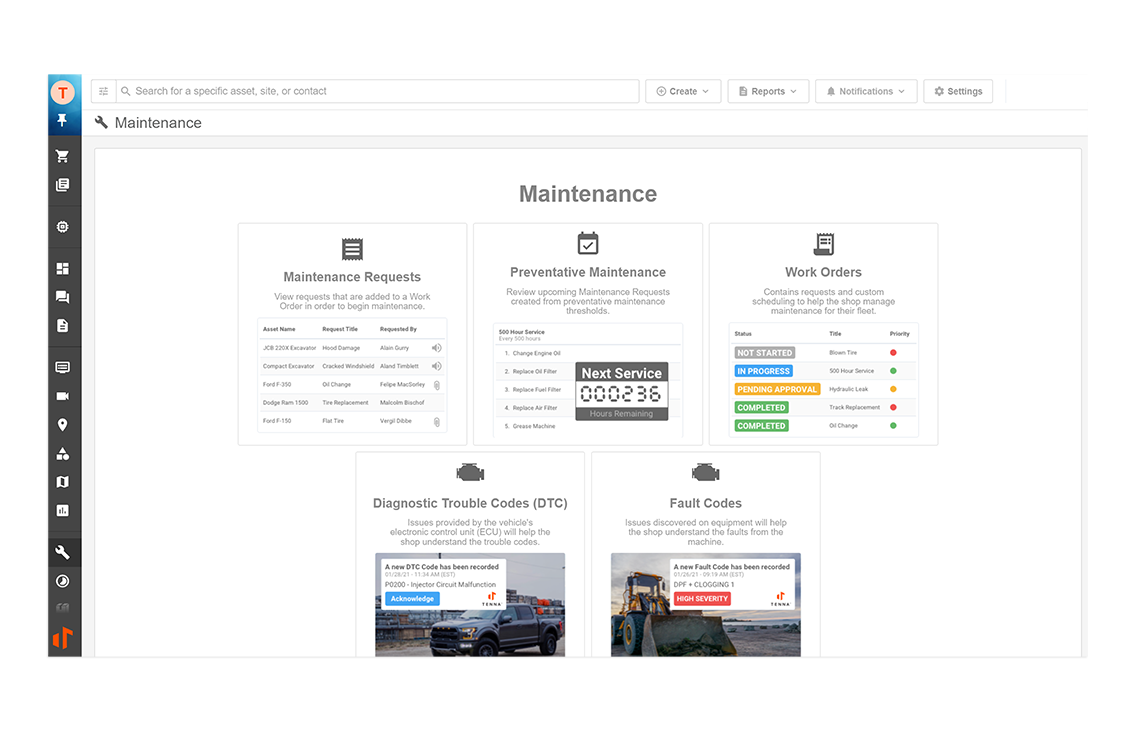Open Maintenance via the wrench sidebar icon
The height and width of the screenshot is (731, 1136).
[x=63, y=551]
